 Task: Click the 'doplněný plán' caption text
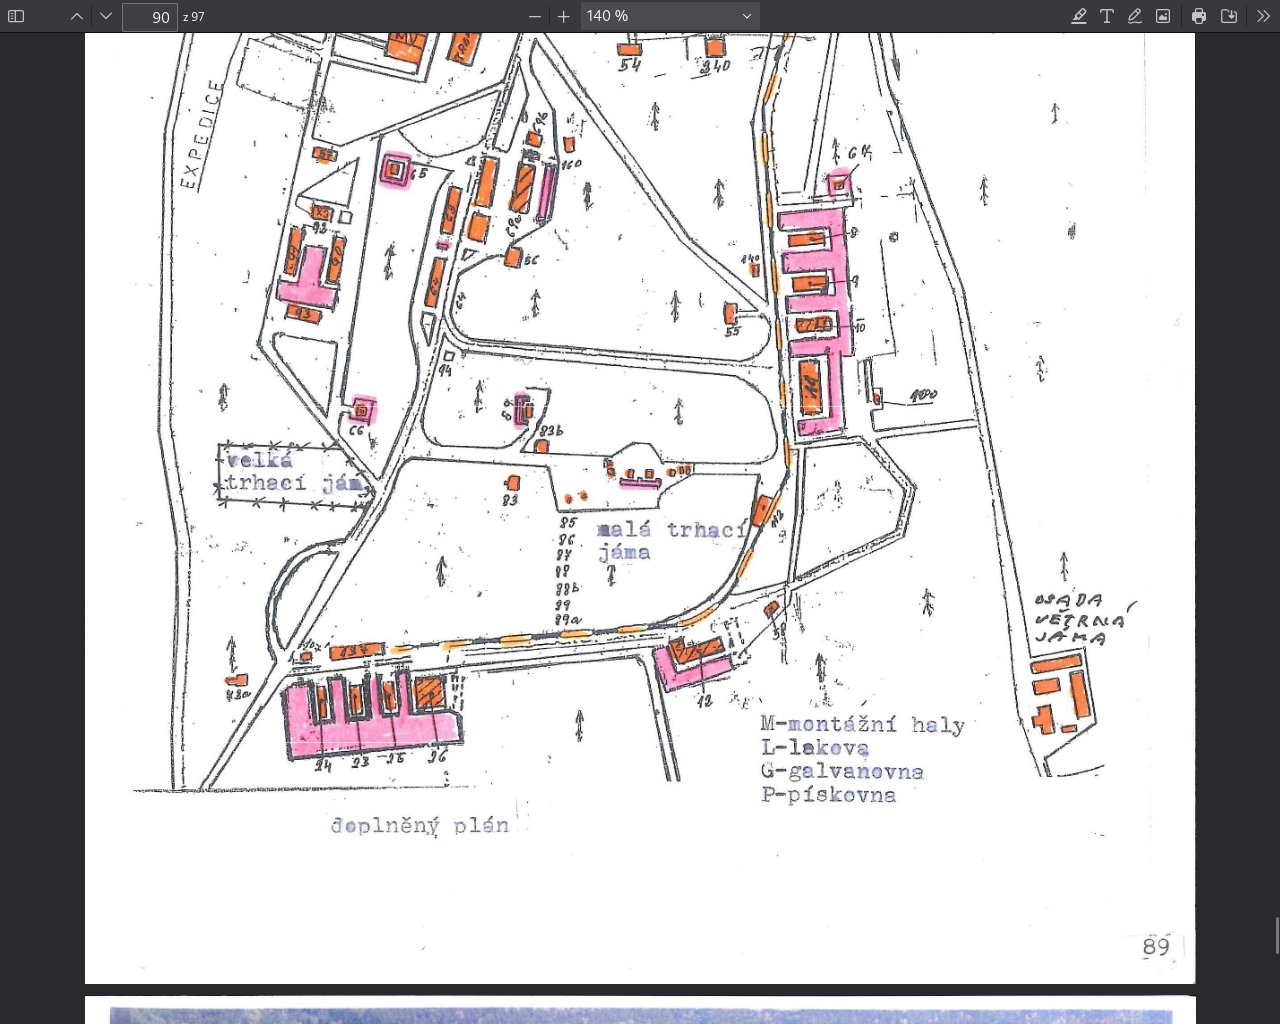tap(420, 826)
